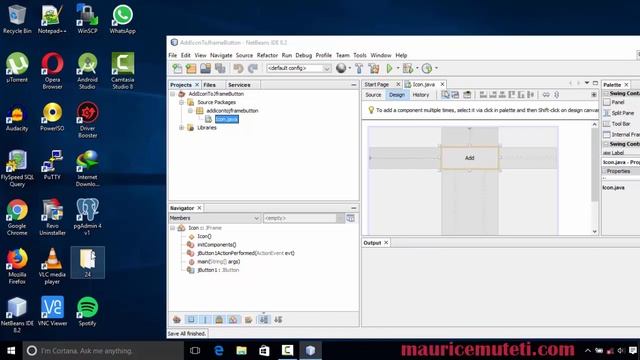Click the Clean and Build icon
Image resolution: width=640 pixels, height=360 pixels.
click(373, 68)
